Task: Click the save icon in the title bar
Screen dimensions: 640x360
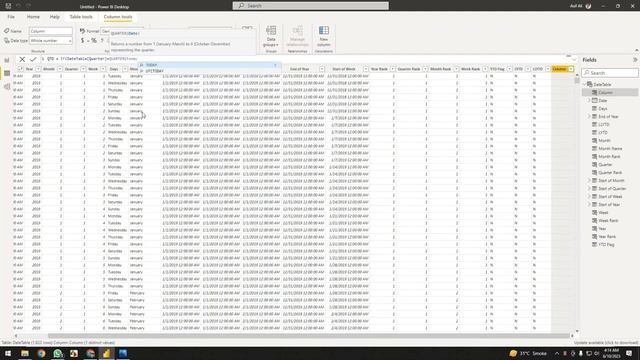Action: pyautogui.click(x=8, y=6)
